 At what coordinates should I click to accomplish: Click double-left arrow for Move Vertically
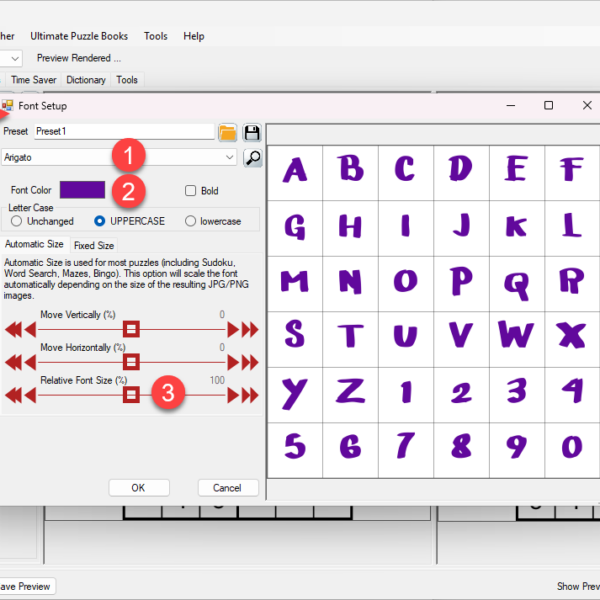pos(13,329)
